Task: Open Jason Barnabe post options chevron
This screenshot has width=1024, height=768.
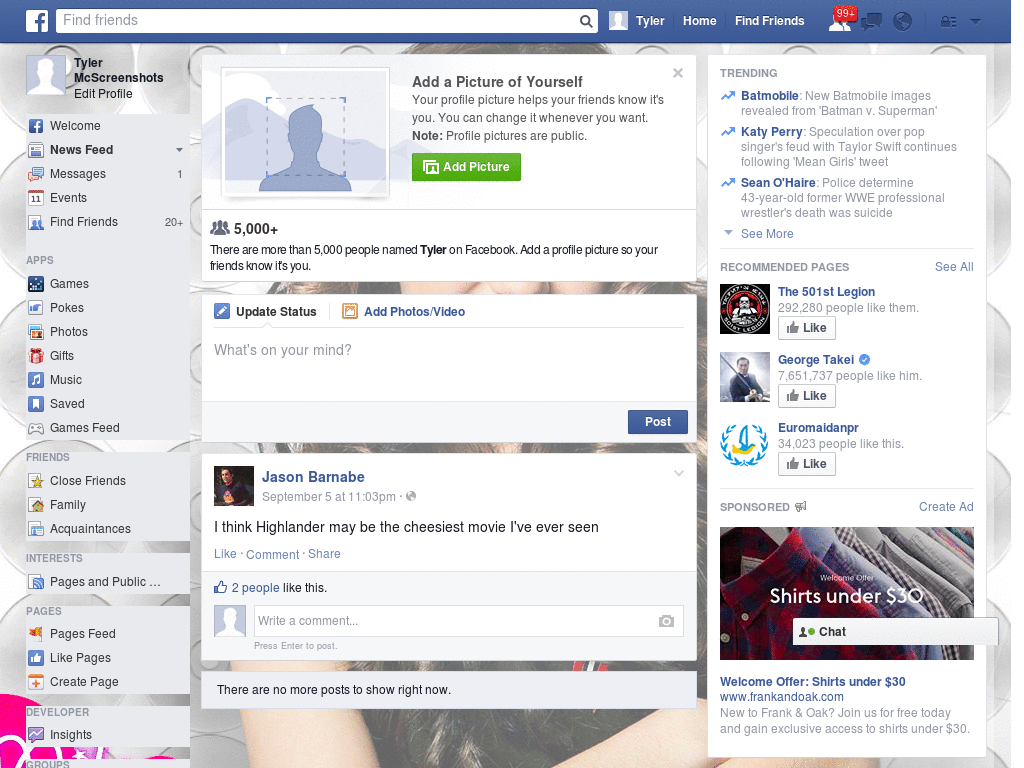Action: (x=679, y=473)
